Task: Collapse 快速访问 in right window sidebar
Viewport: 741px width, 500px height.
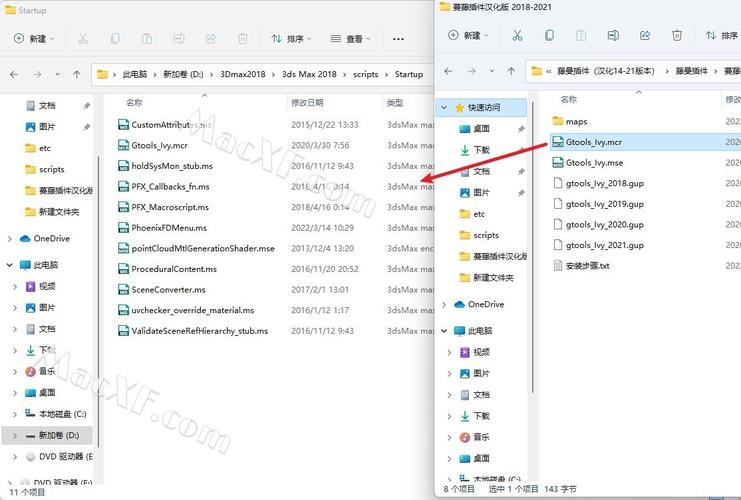Action: pyautogui.click(x=444, y=108)
